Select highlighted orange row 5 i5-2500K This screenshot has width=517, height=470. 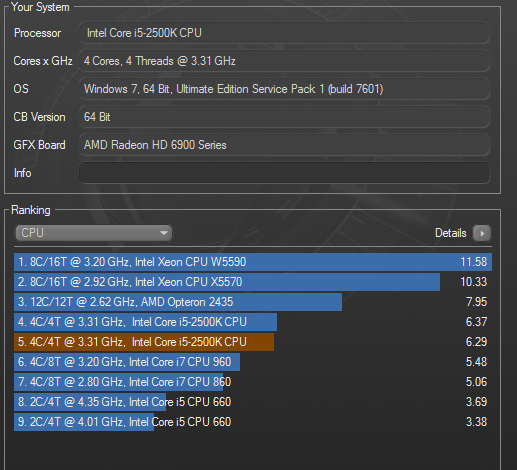point(253,342)
